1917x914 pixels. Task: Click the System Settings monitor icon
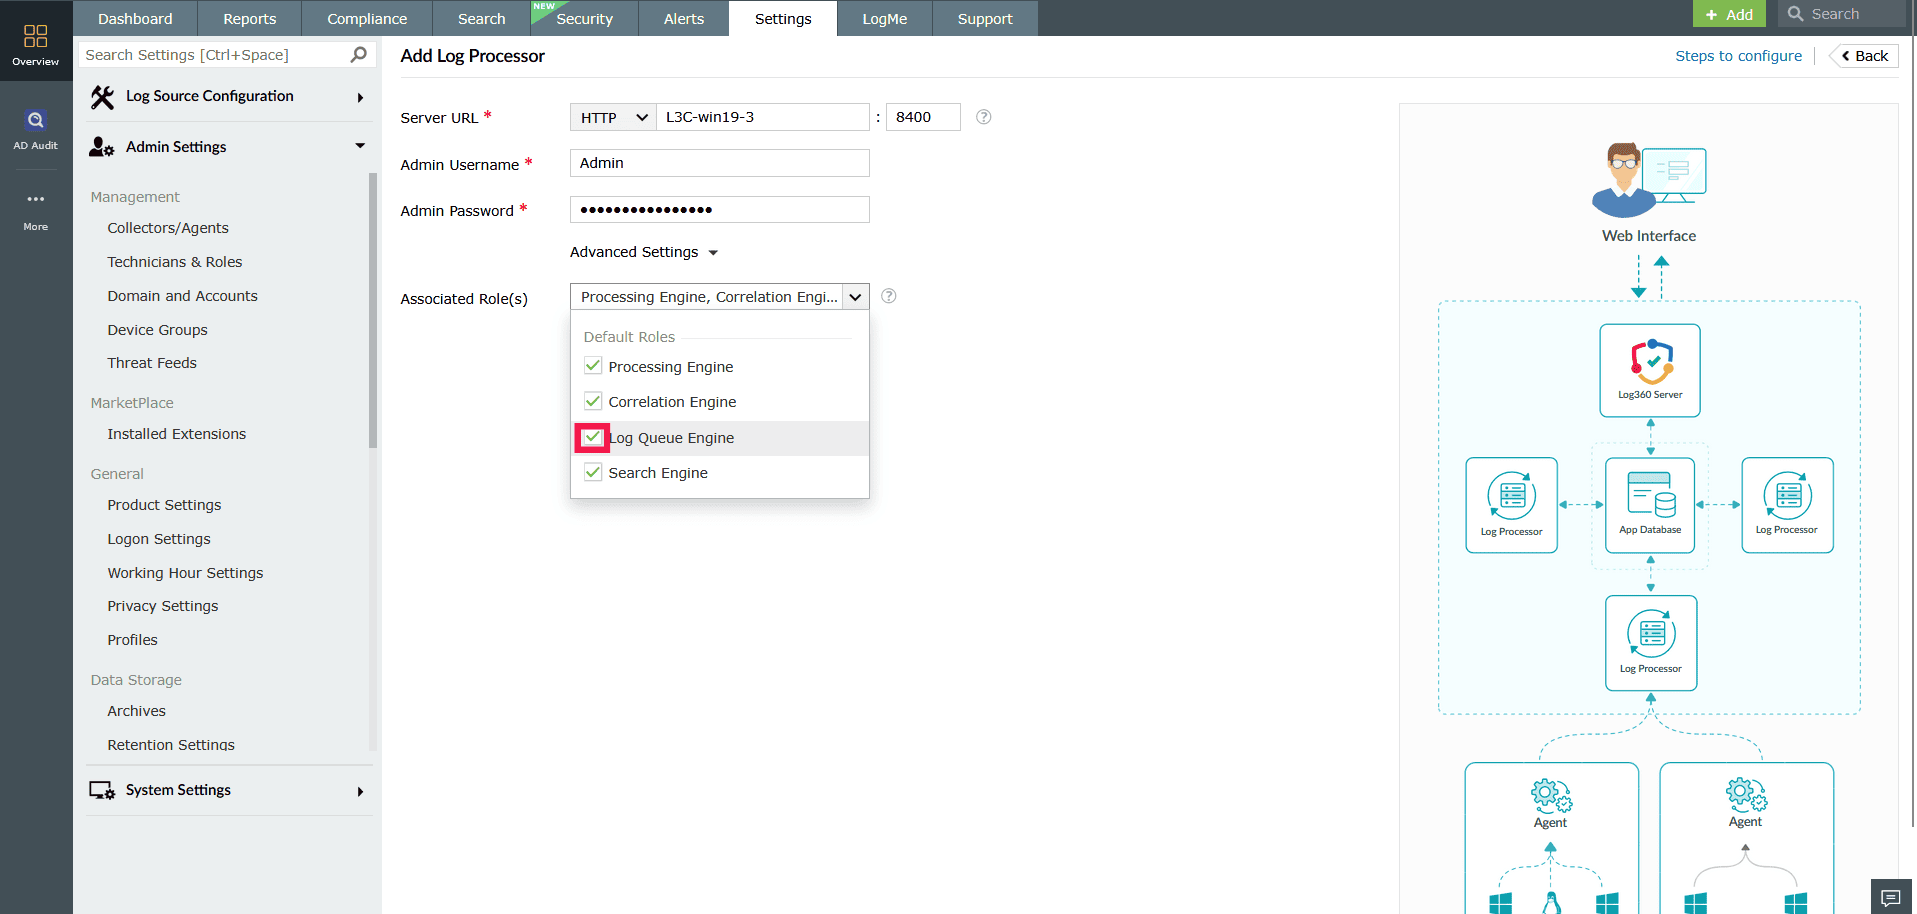pos(102,791)
